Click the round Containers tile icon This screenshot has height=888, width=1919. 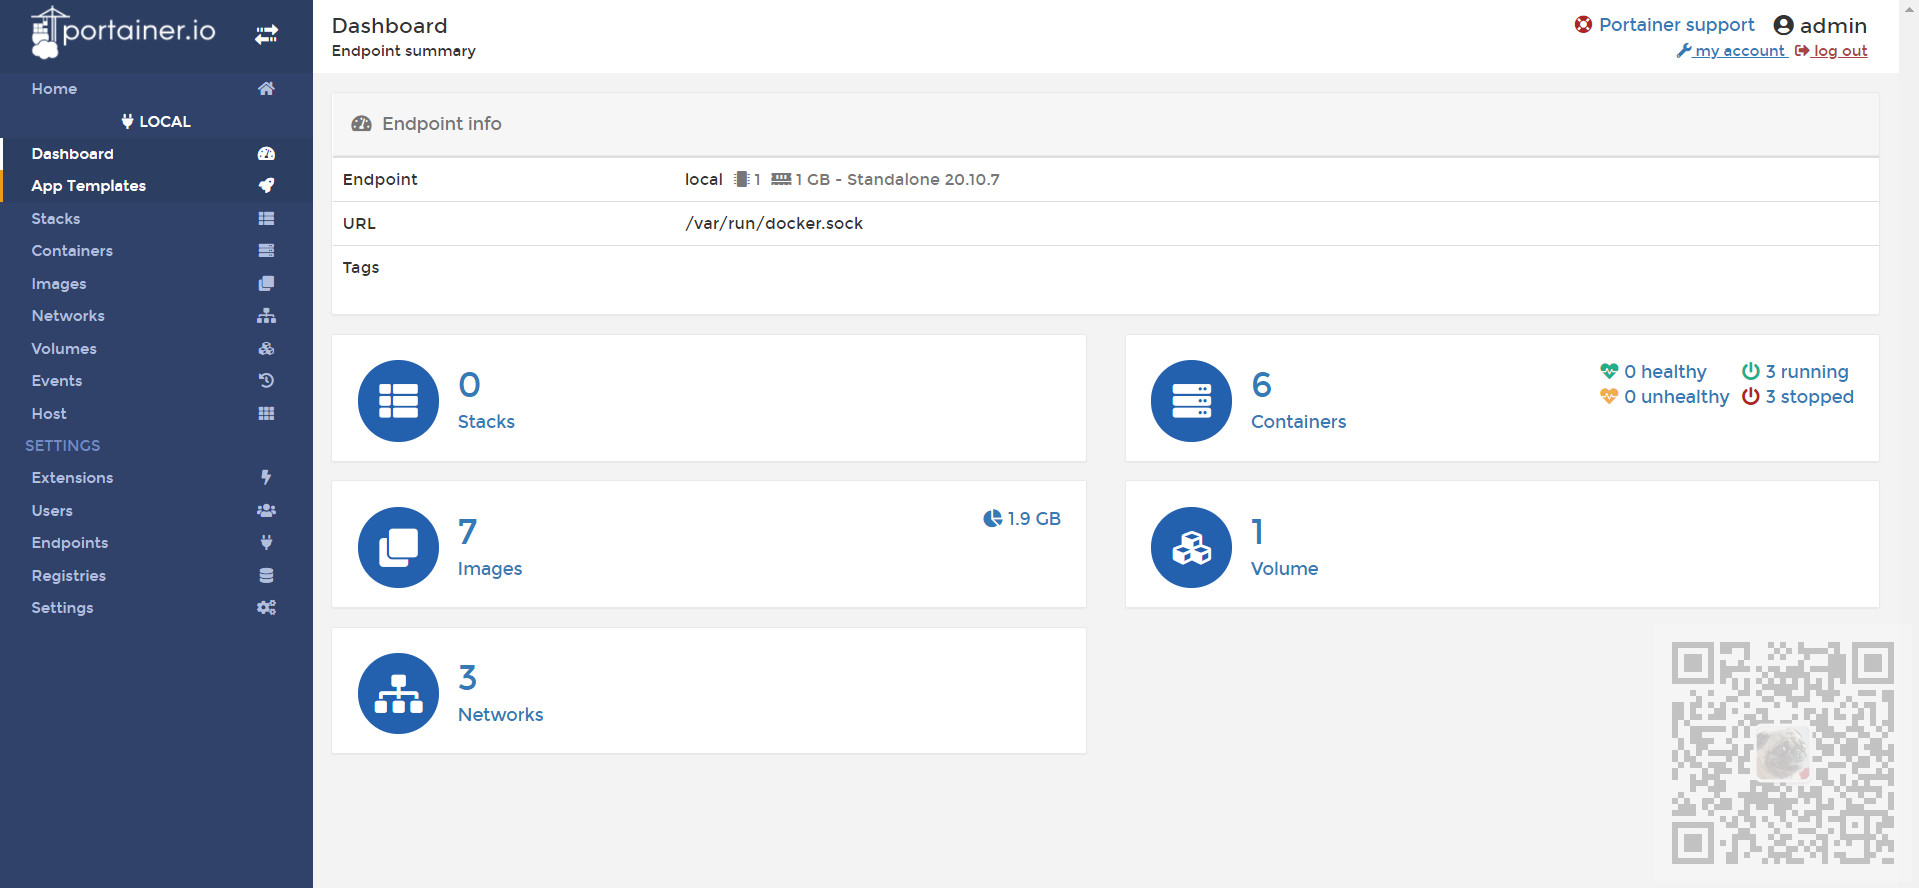click(1191, 401)
